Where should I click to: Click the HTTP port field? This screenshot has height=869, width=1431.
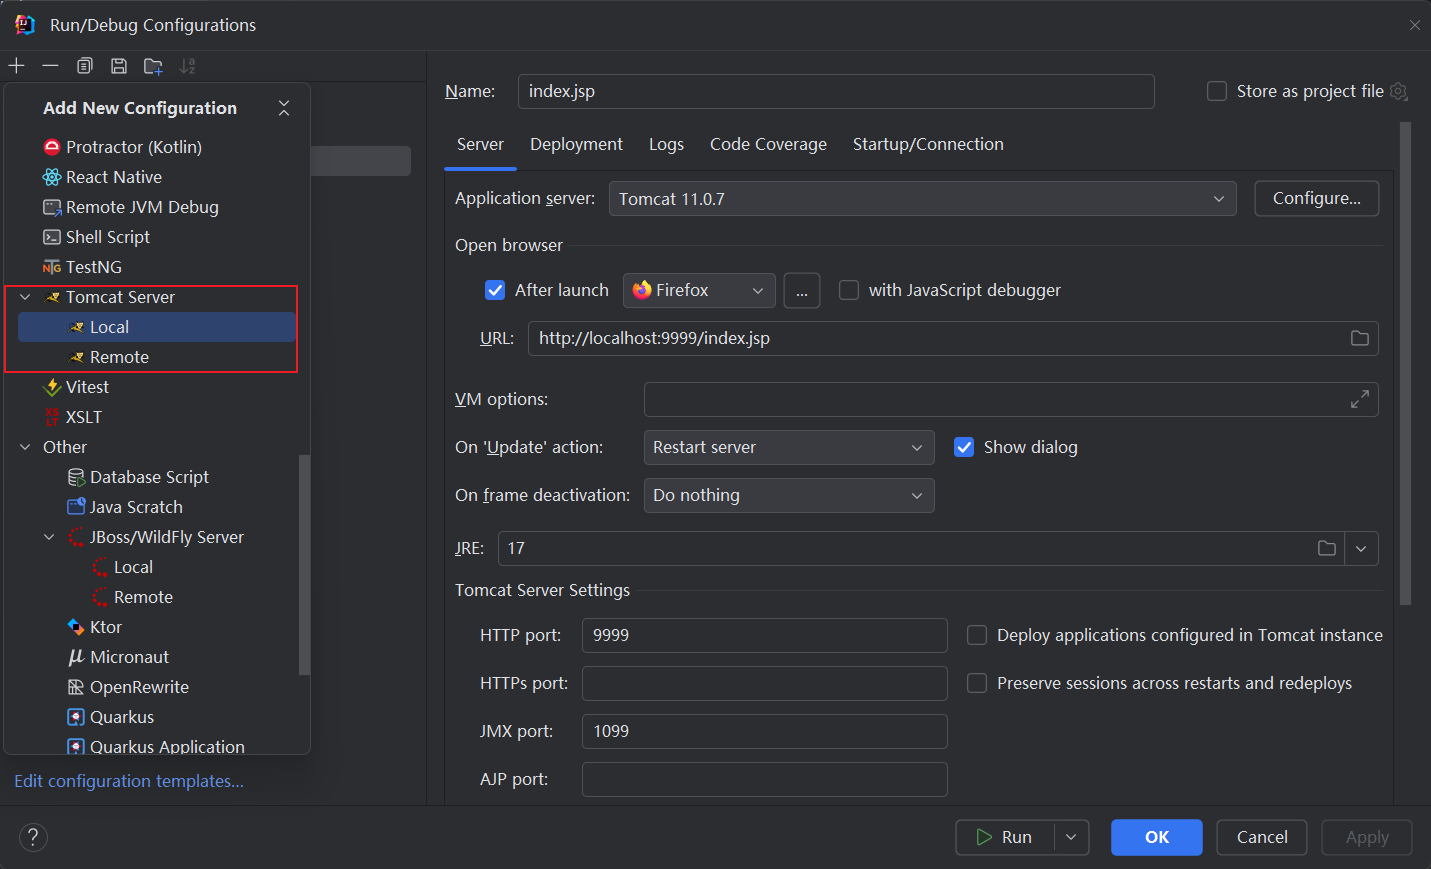click(765, 635)
